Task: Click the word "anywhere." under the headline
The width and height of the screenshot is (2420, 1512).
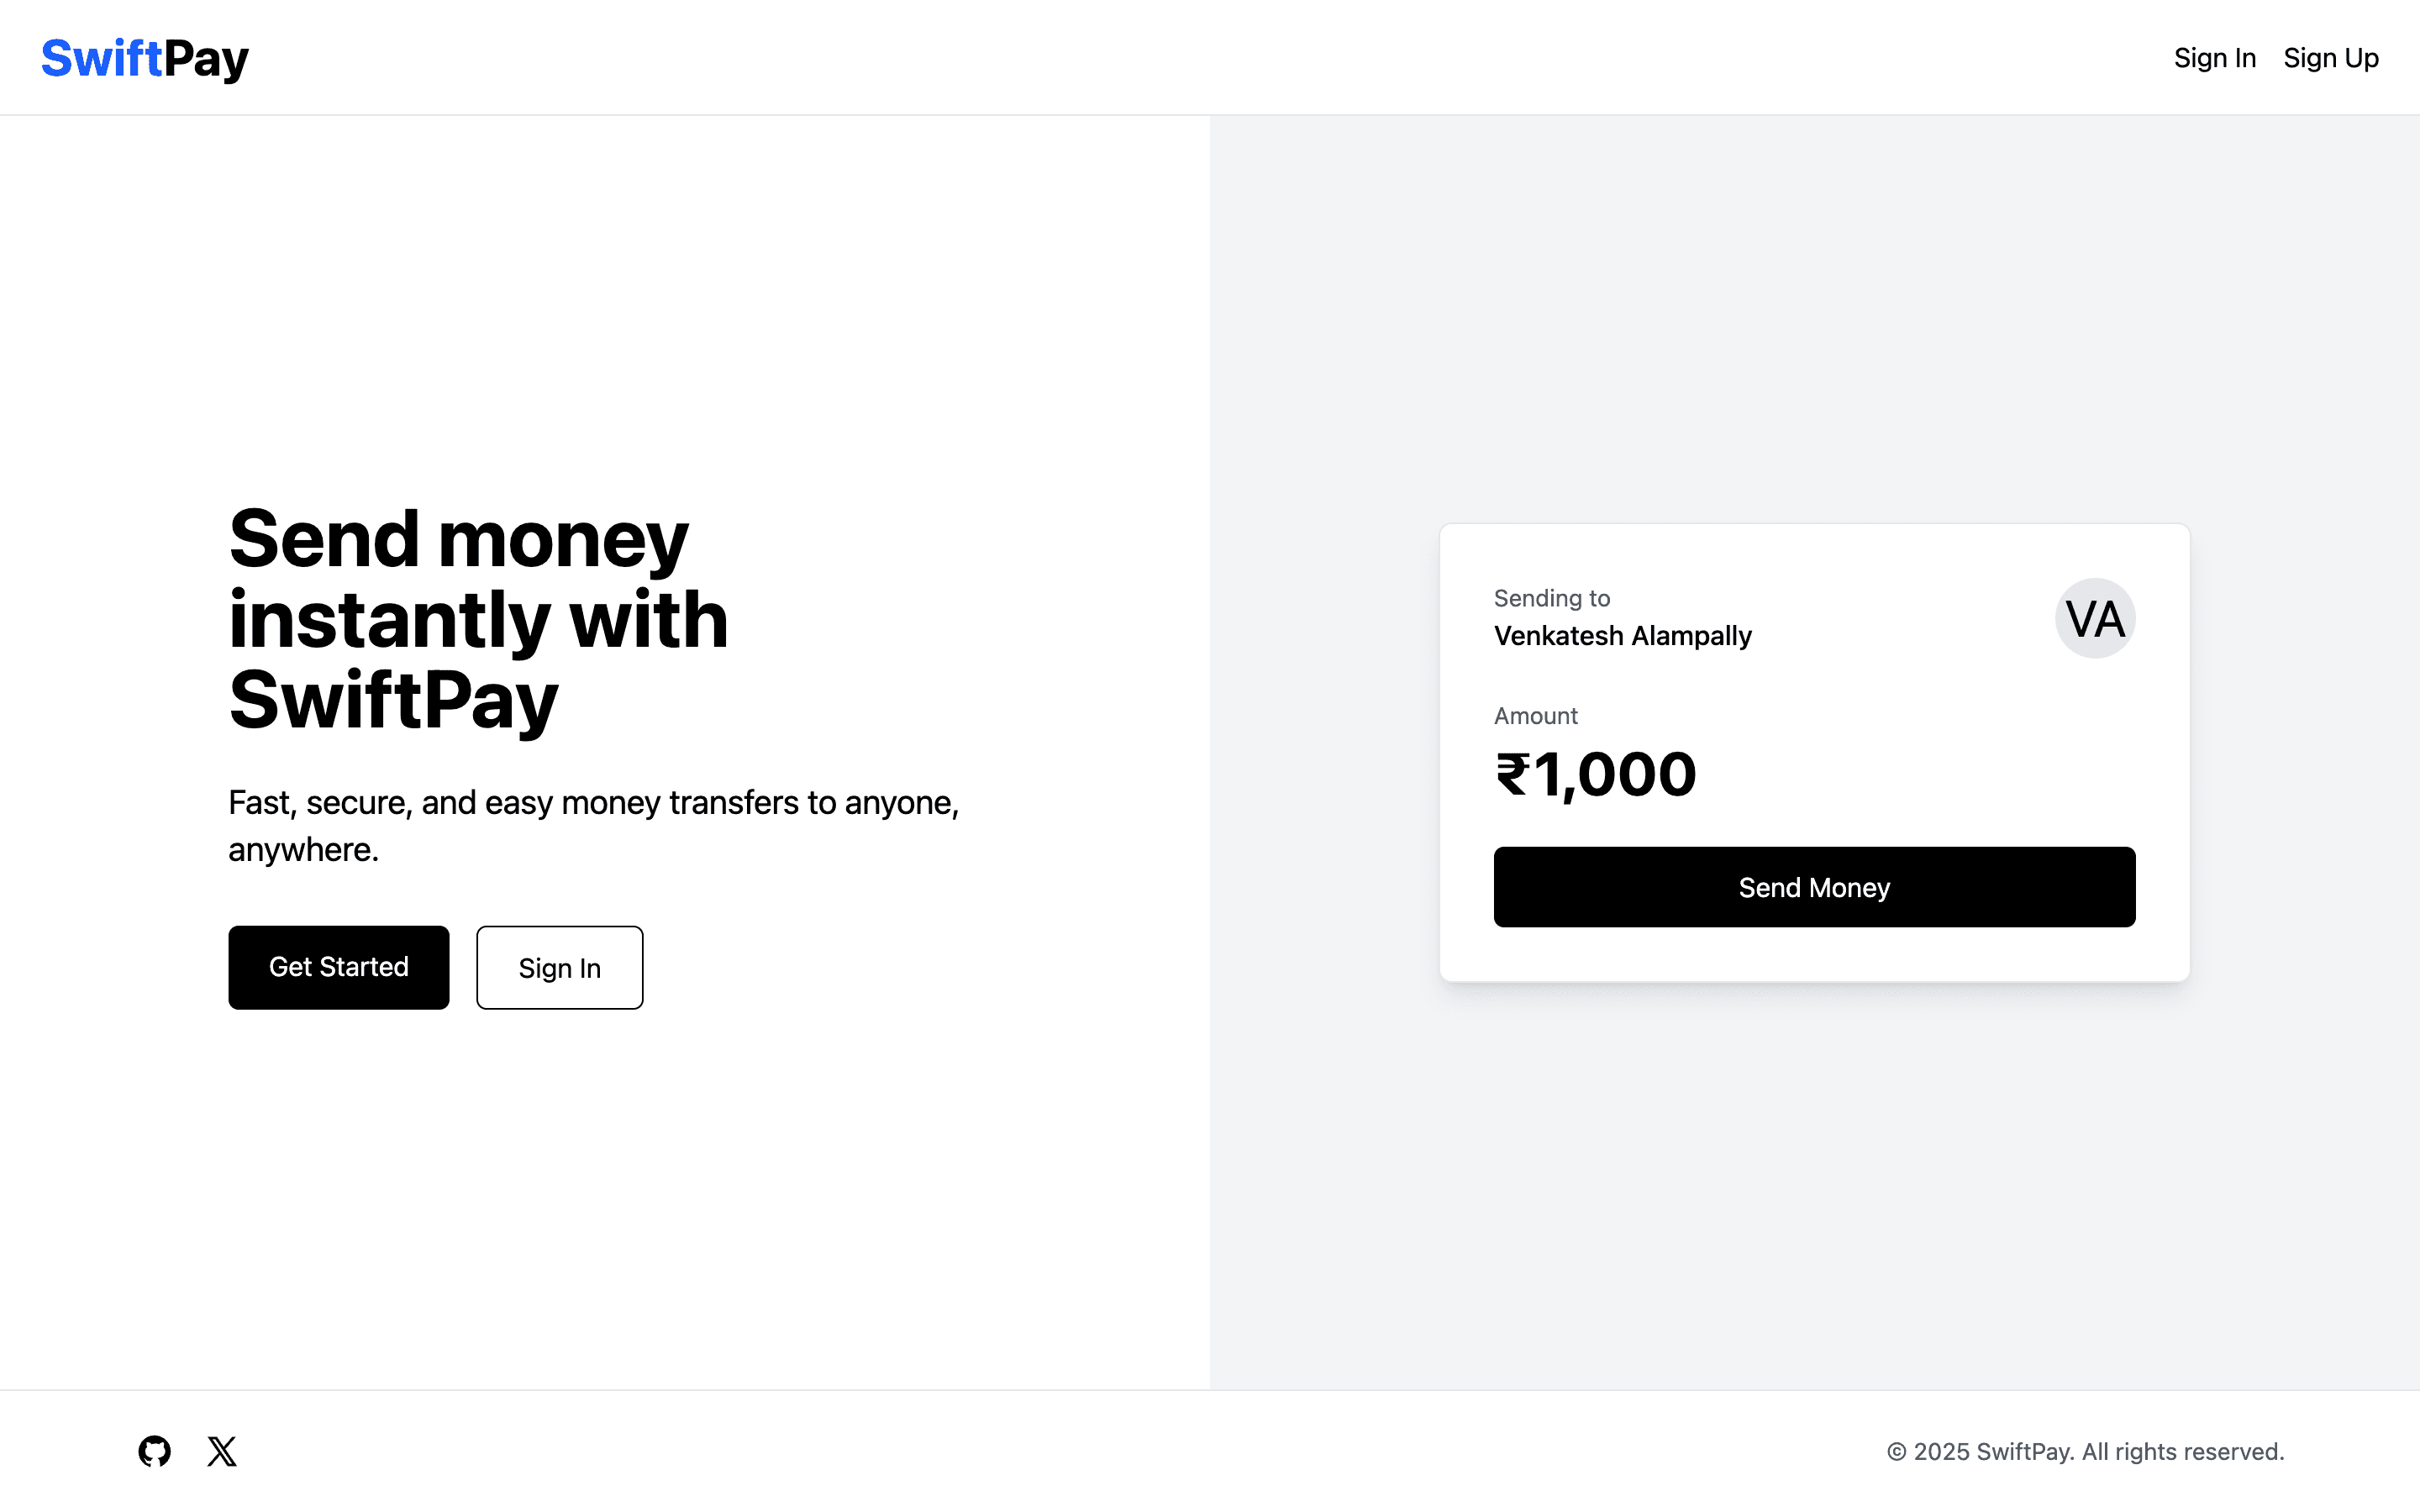Action: [x=303, y=850]
